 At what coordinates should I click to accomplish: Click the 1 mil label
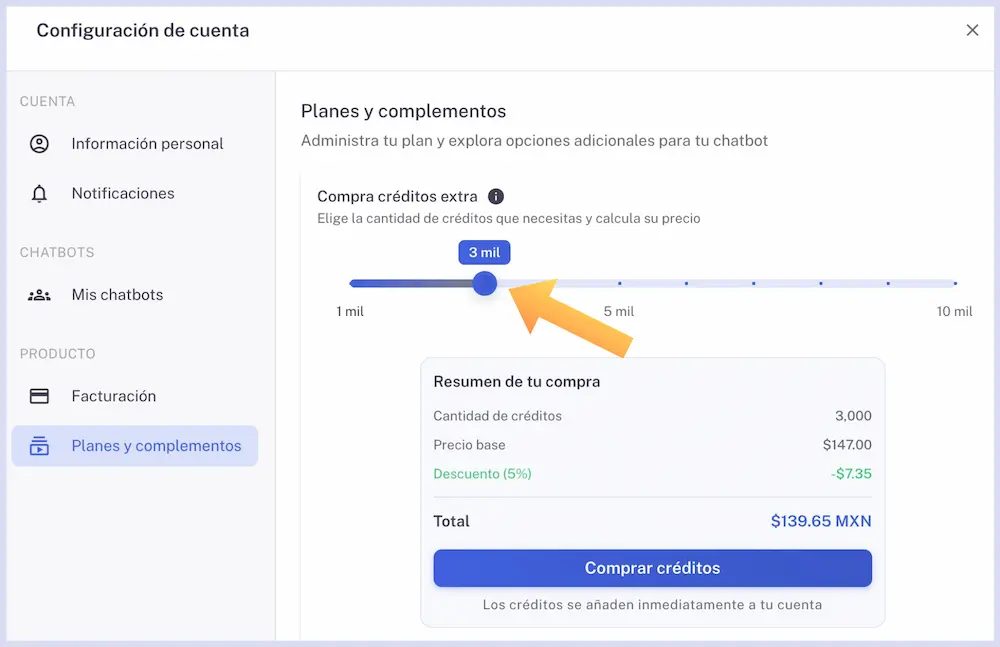(x=350, y=311)
